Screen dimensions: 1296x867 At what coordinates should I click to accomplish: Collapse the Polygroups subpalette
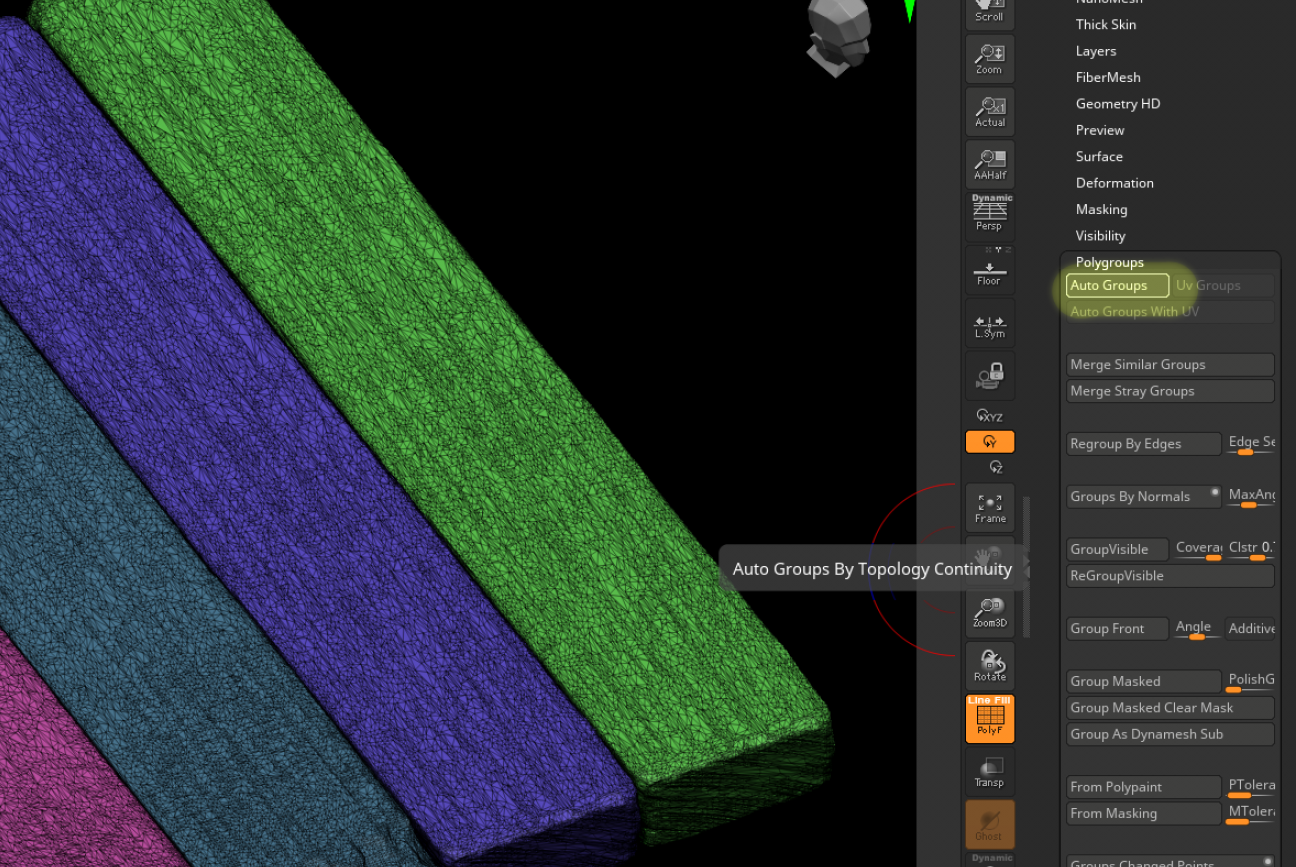point(1109,262)
